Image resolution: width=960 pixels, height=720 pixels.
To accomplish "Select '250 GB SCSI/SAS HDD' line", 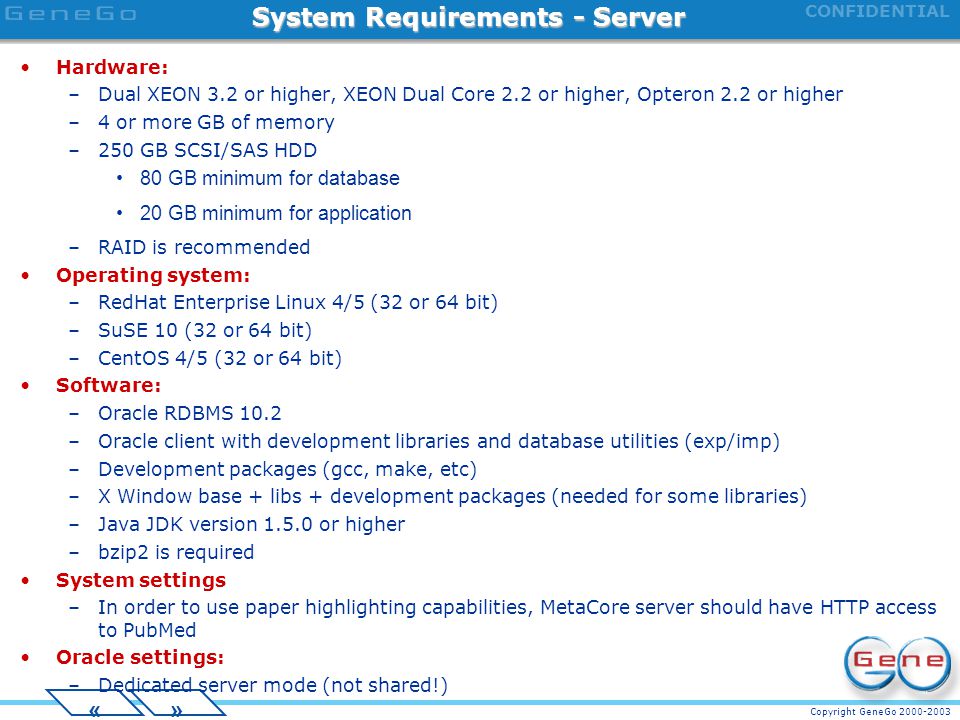I will [x=208, y=150].
